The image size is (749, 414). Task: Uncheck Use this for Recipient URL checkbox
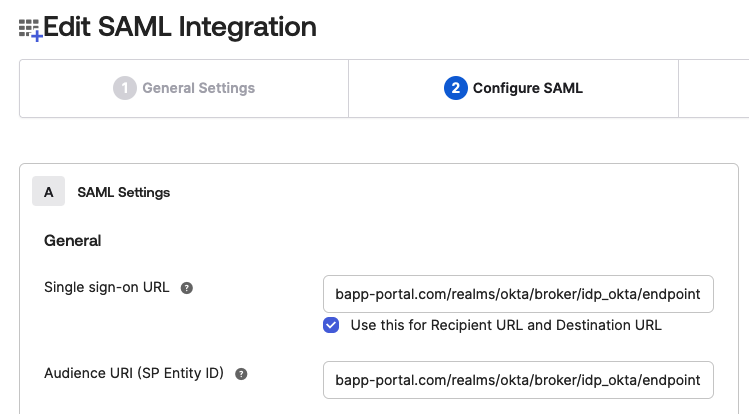pyautogui.click(x=331, y=325)
